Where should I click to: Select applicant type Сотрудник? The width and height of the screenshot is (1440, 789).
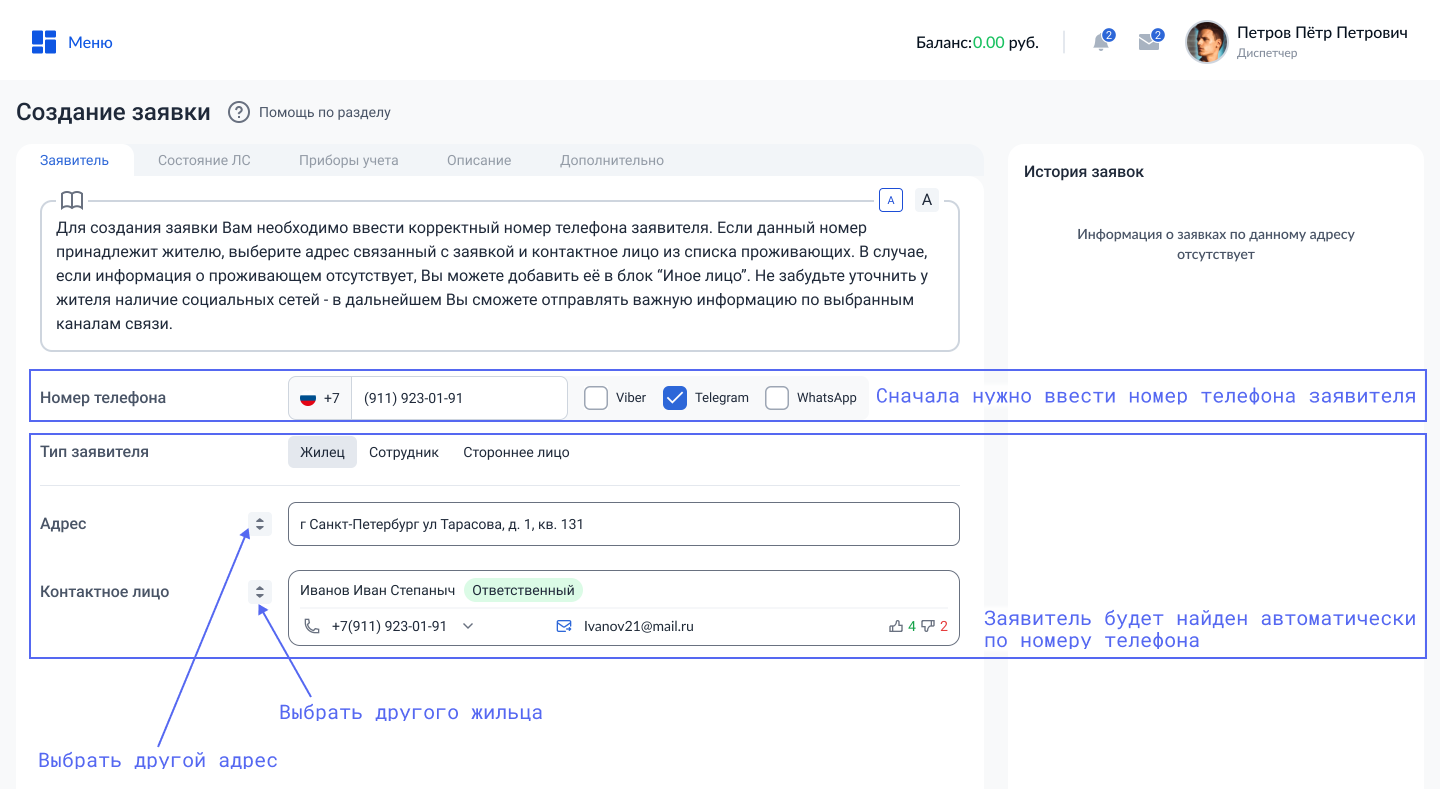404,452
